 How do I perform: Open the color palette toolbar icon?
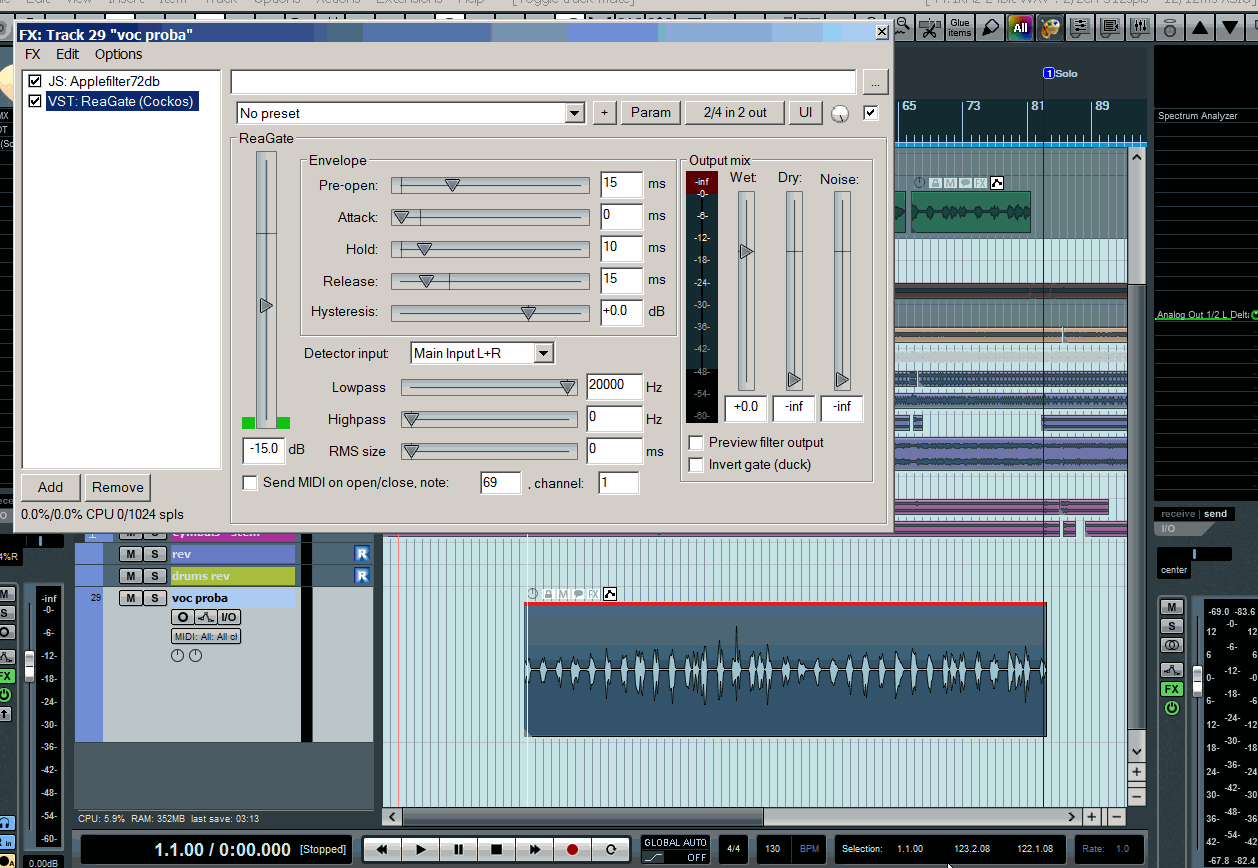pyautogui.click(x=1049, y=27)
